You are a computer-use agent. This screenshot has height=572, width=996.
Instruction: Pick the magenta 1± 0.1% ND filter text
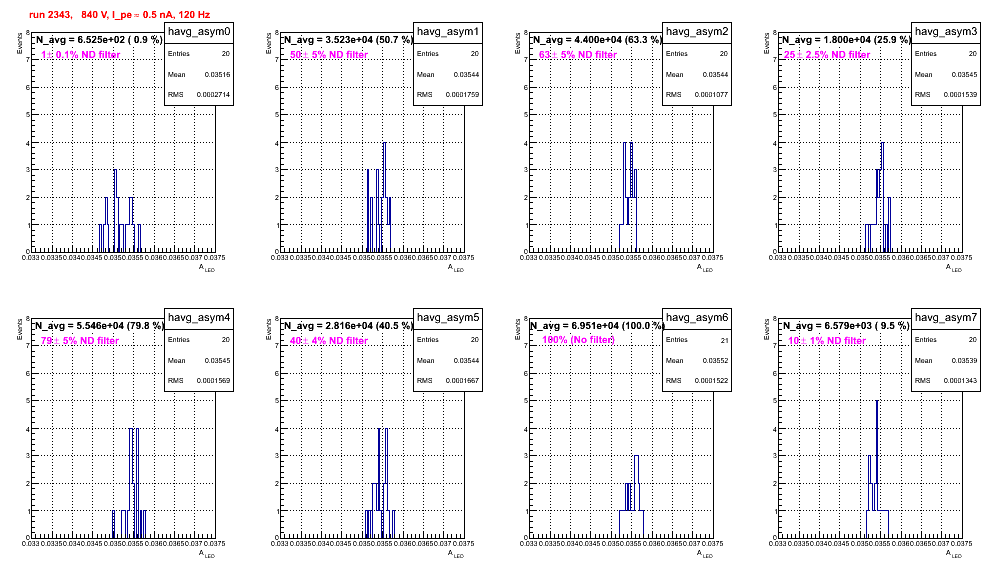[x=81, y=55]
